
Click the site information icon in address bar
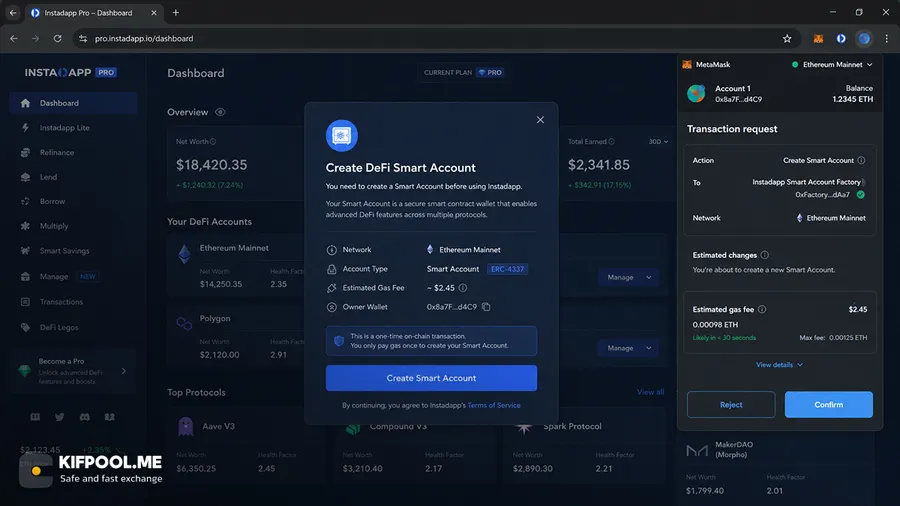(x=83, y=39)
